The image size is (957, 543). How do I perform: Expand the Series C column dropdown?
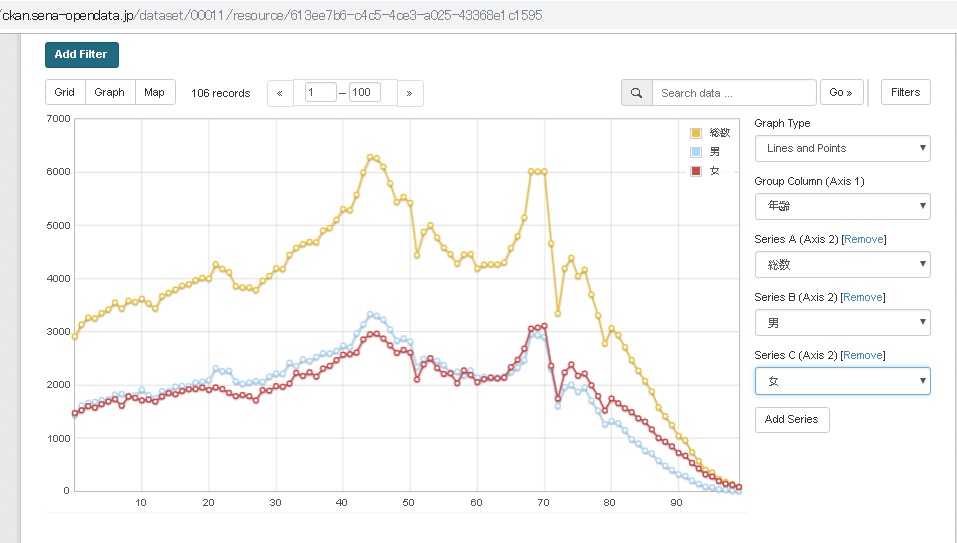pos(842,381)
